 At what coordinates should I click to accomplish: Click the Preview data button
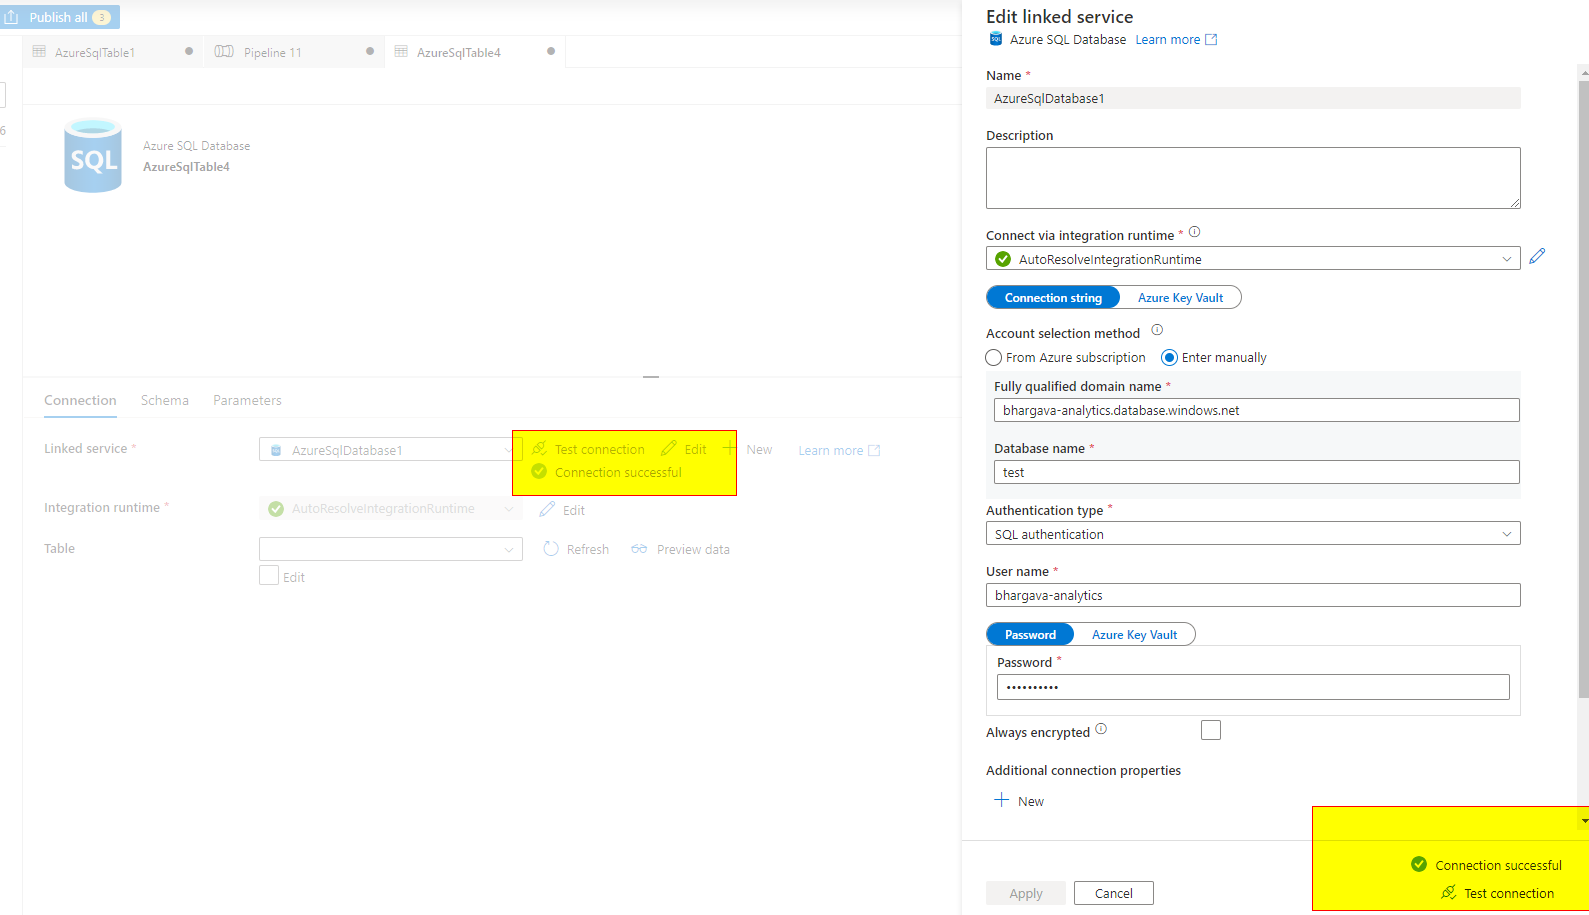(681, 549)
